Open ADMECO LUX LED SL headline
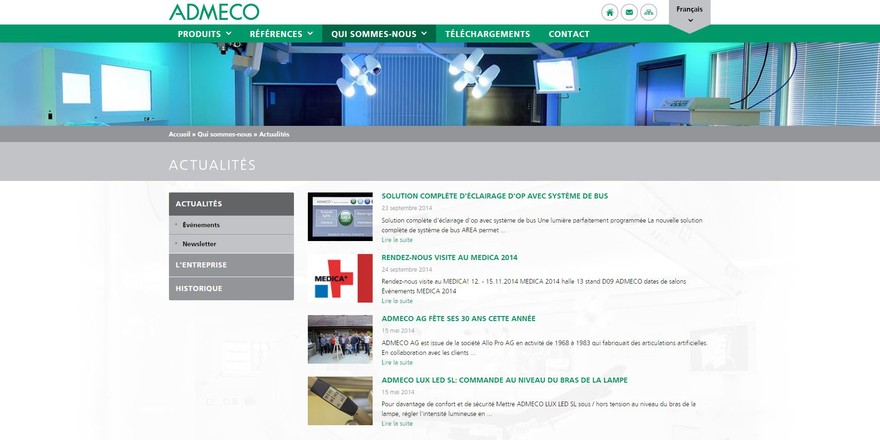Screen dimensions: 880x440 (505, 380)
